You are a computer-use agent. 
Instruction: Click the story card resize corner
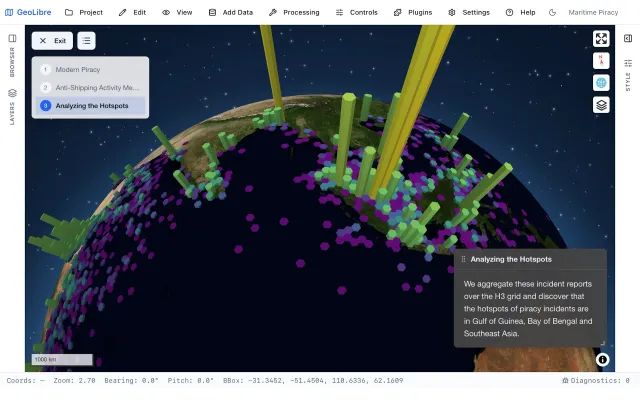(x=602, y=343)
